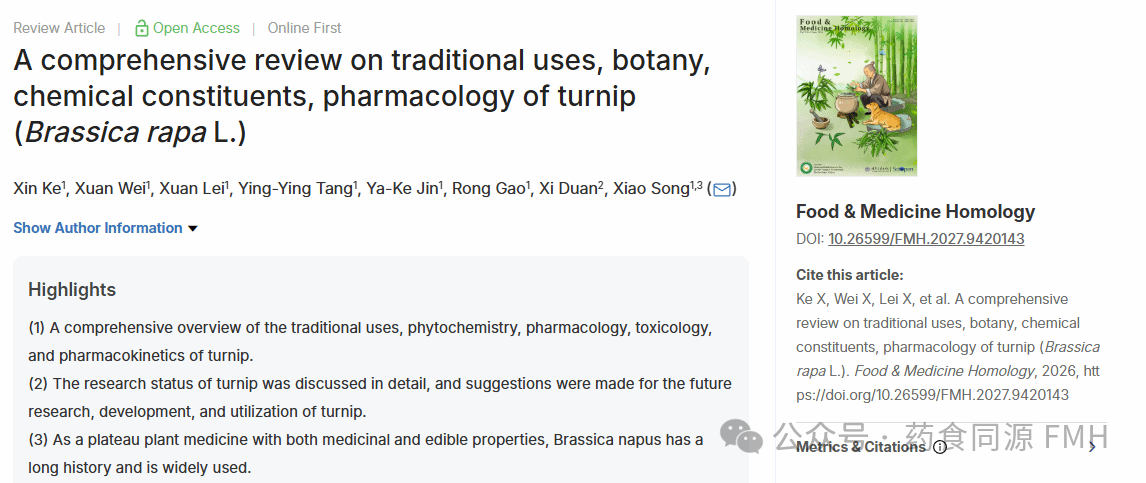Select author Xuan Lei

tap(190, 189)
